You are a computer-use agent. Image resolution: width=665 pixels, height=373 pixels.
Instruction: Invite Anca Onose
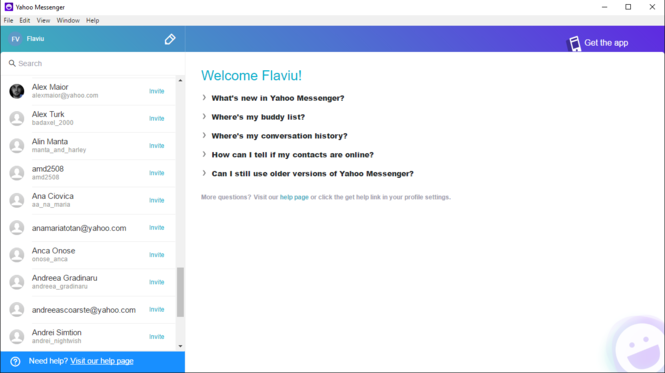[x=156, y=255]
